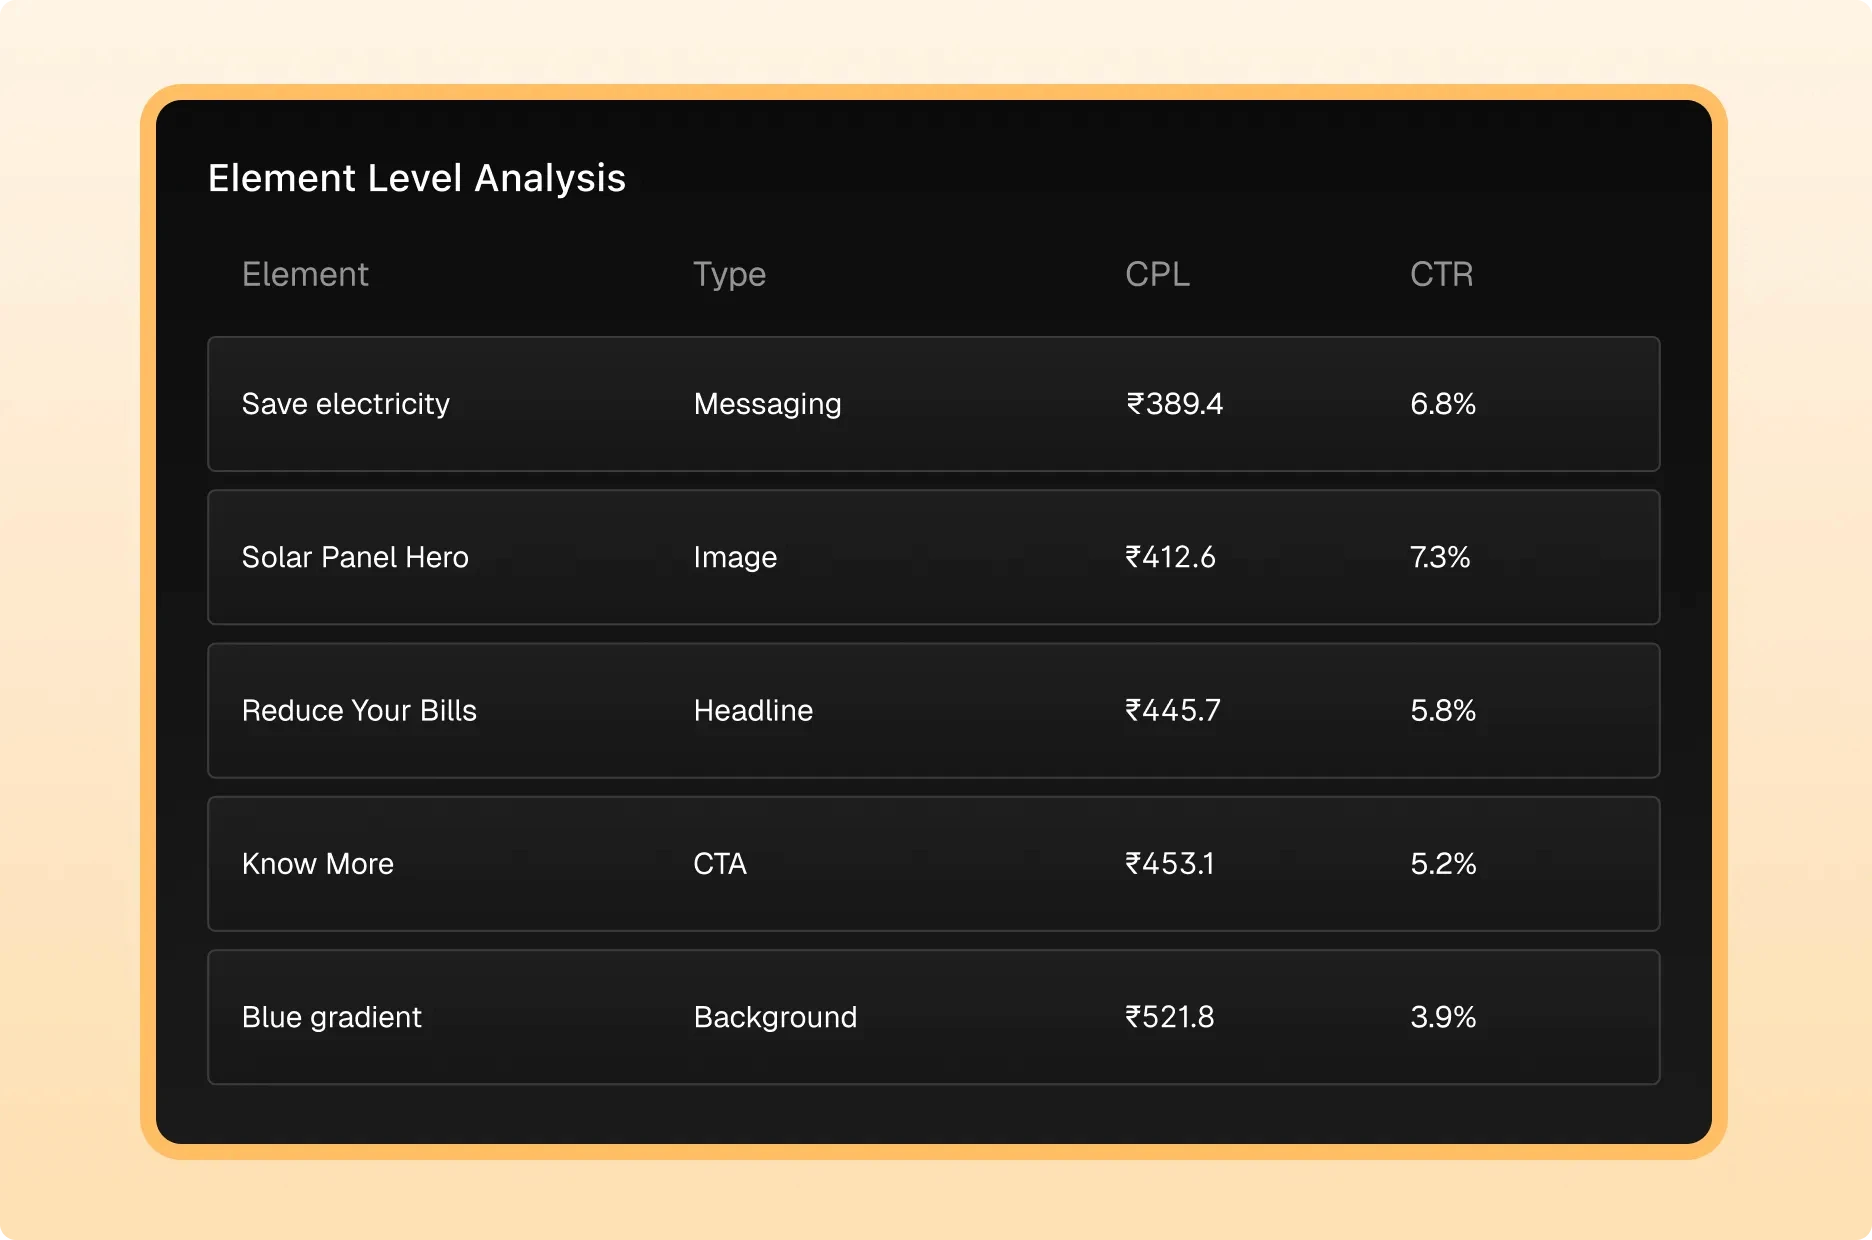Screen dimensions: 1872x1240
Task: Click the 5.8% CTR value
Action: [1443, 711]
